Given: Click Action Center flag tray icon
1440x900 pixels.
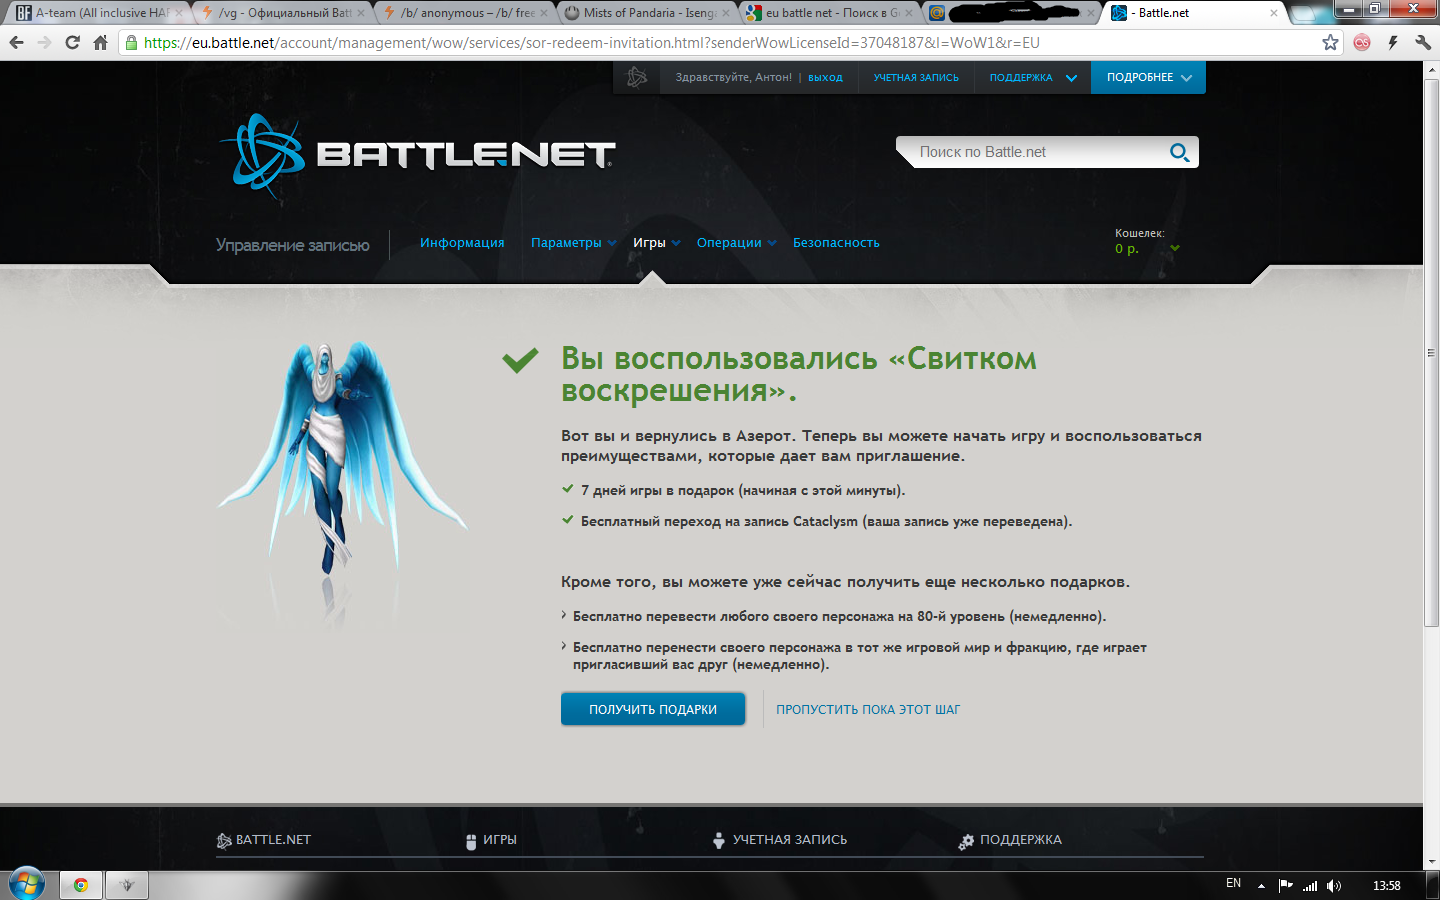Looking at the screenshot, I should (x=1286, y=886).
